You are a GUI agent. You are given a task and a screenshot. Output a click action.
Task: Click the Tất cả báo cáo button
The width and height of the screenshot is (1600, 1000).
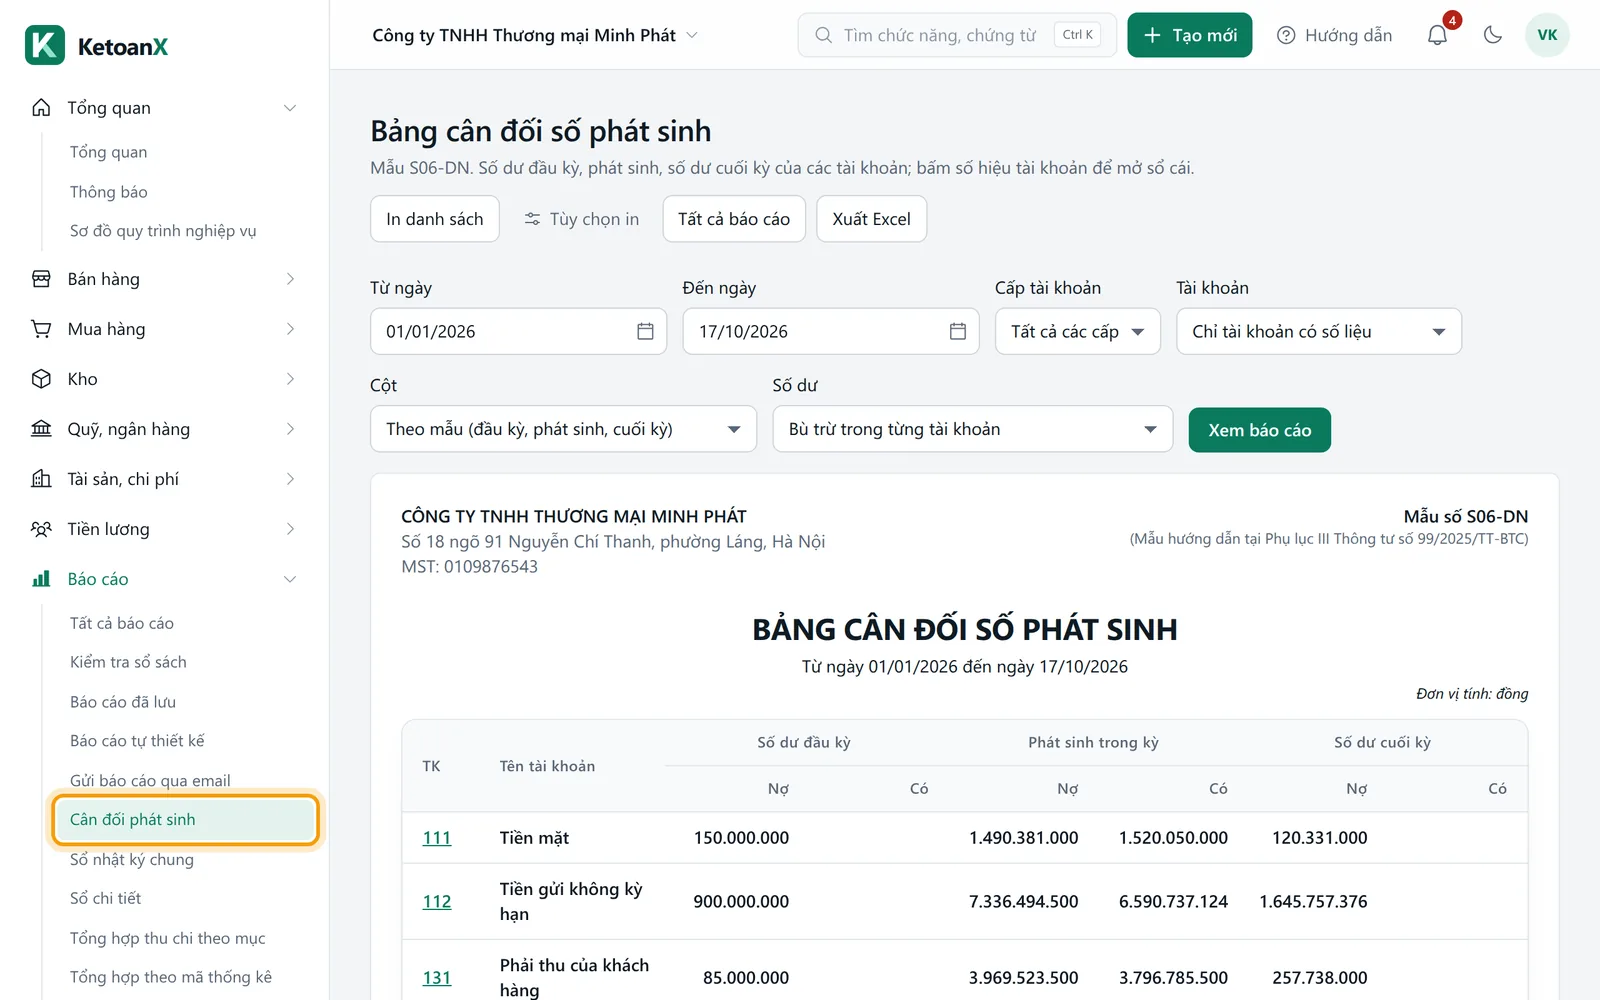[x=734, y=219]
